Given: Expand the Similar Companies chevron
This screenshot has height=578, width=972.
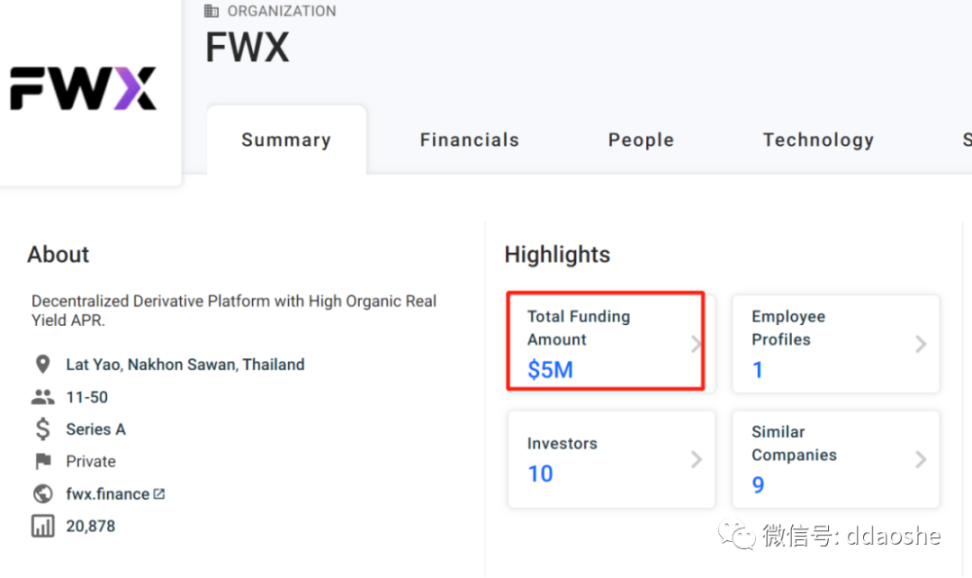Looking at the screenshot, I should tap(920, 460).
